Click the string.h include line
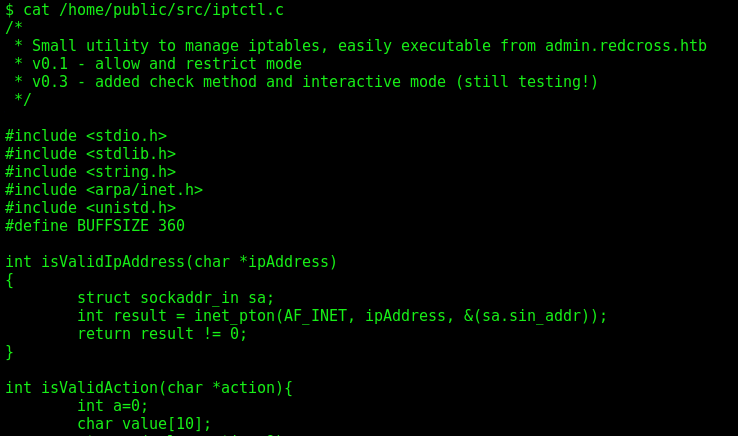 click(90, 171)
